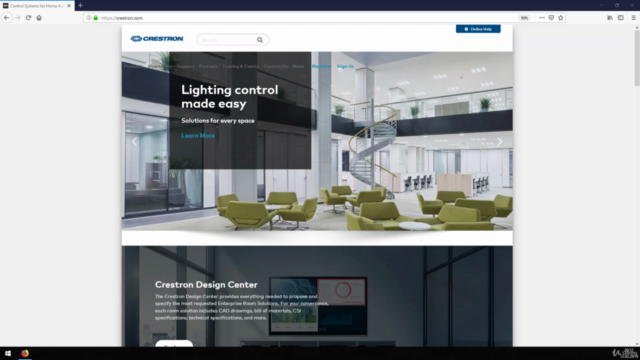The height and width of the screenshot is (360, 640).
Task: Show the next carousel slide
Action: coord(500,142)
